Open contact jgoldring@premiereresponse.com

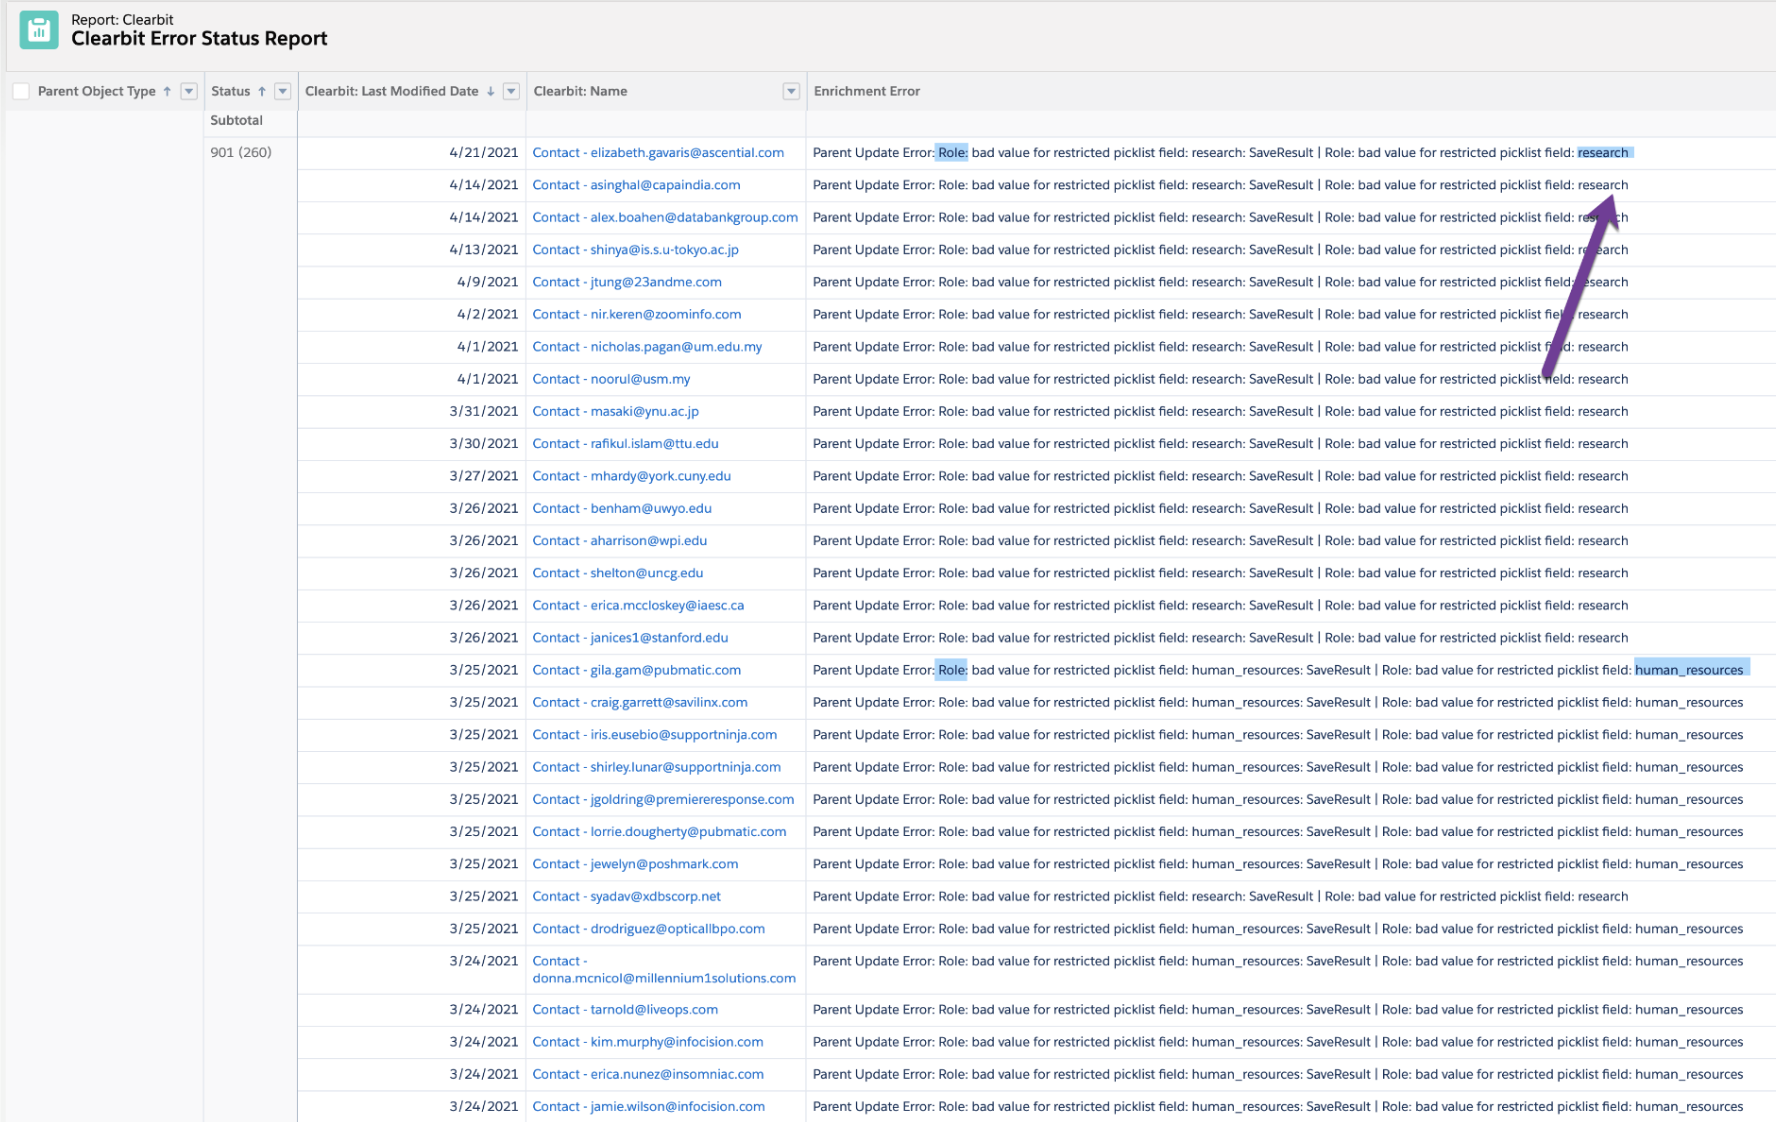click(663, 800)
